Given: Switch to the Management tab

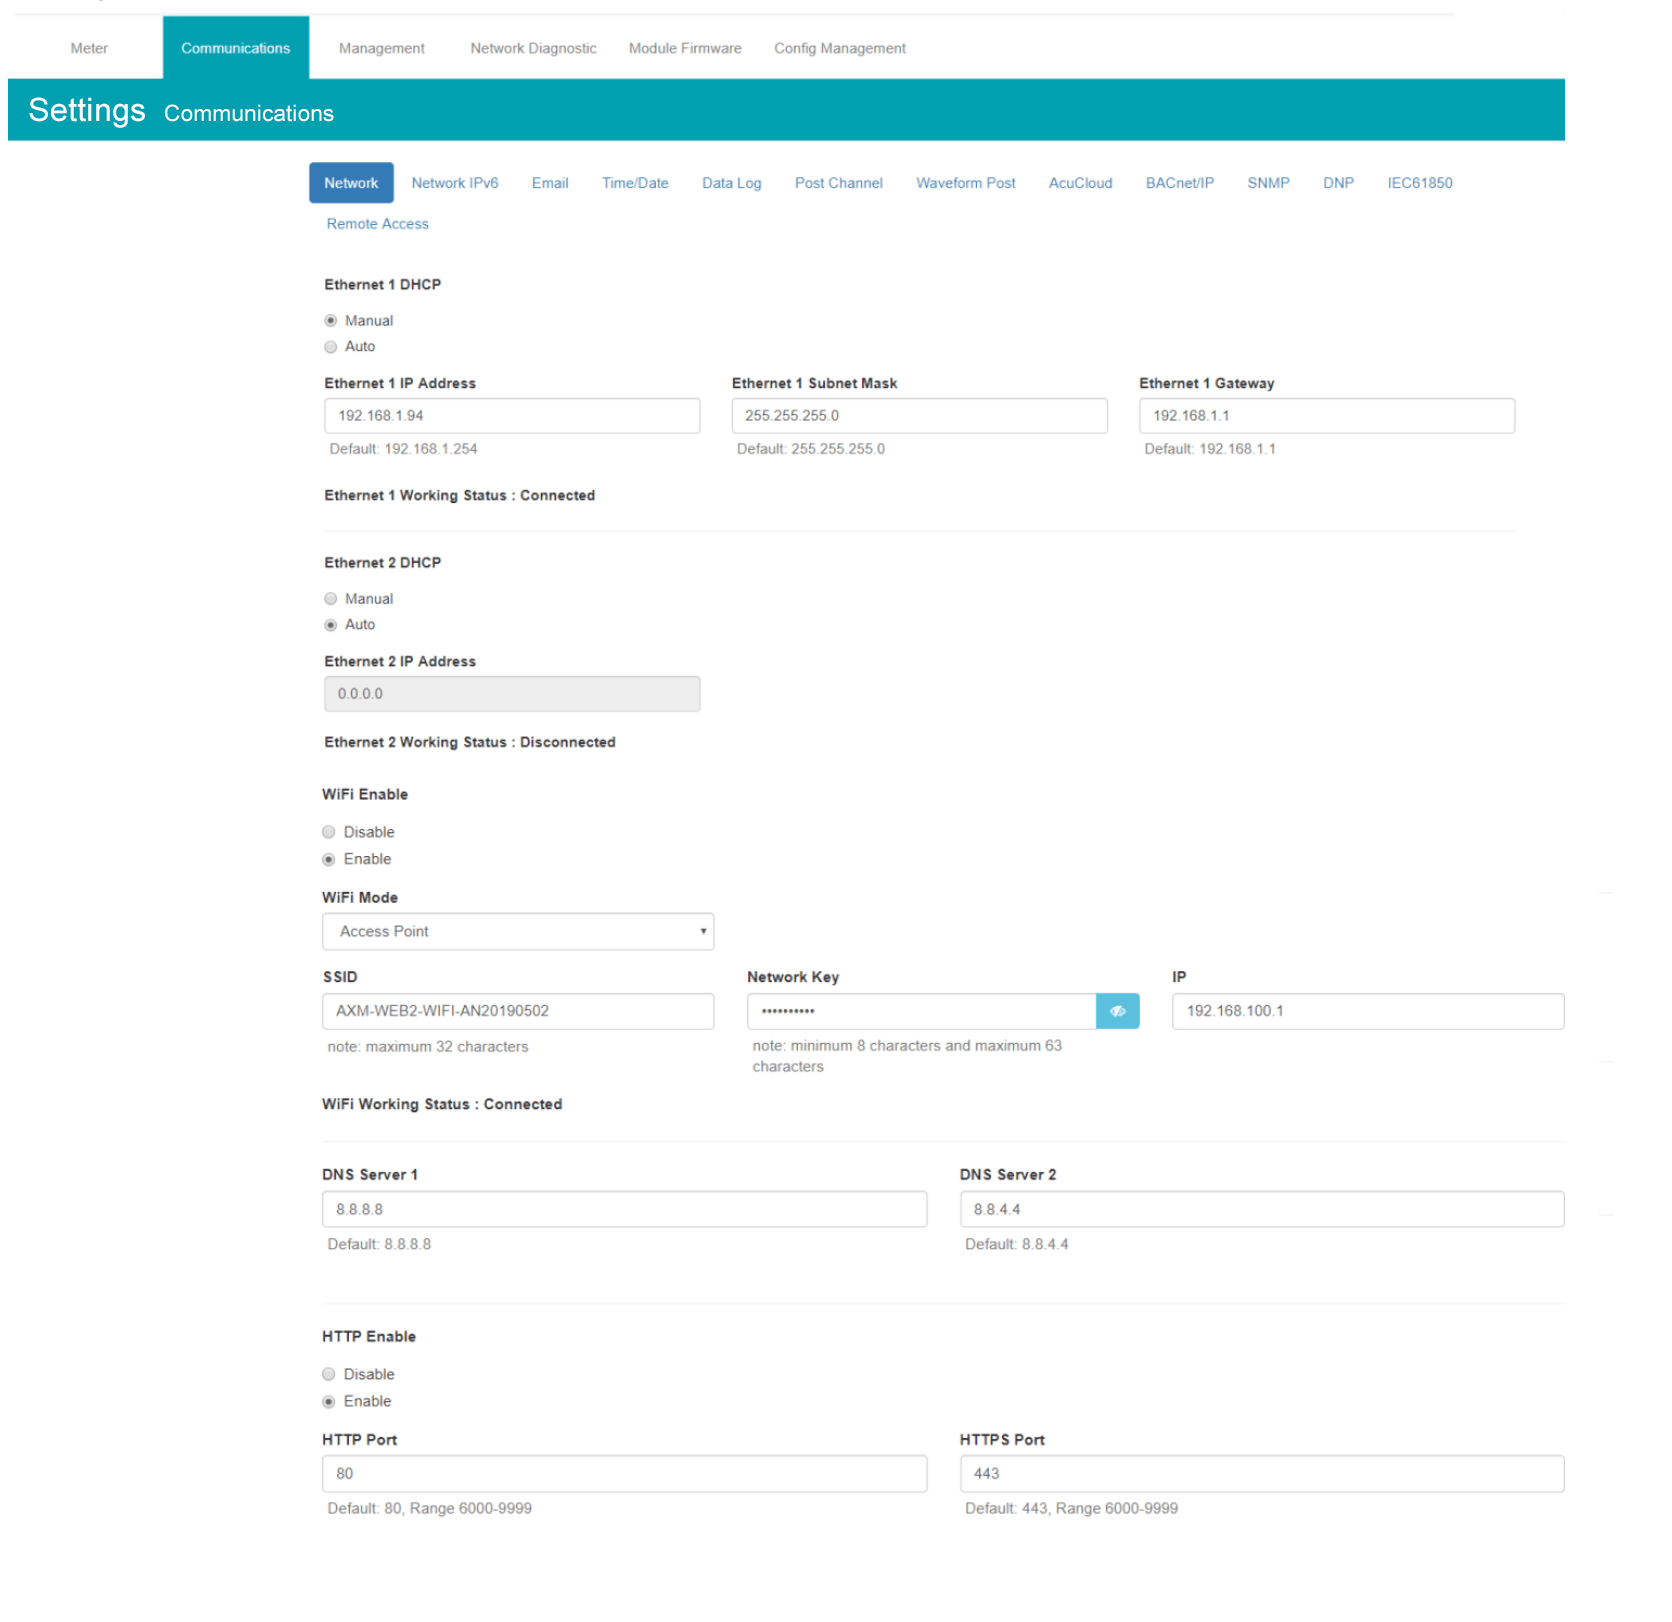Looking at the screenshot, I should click(381, 48).
